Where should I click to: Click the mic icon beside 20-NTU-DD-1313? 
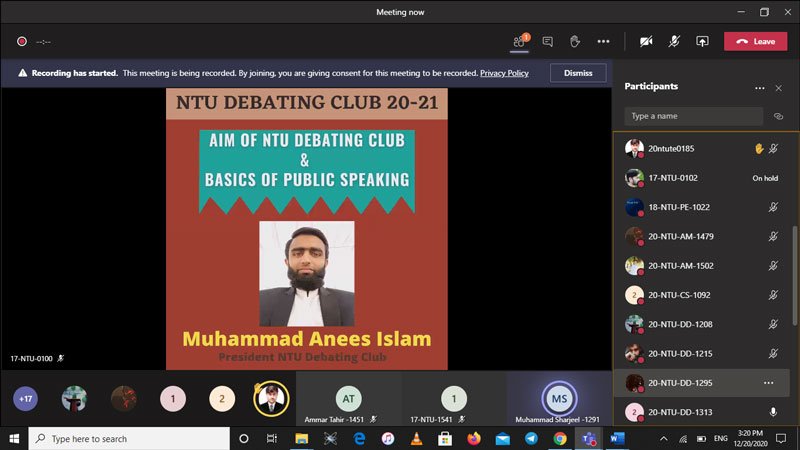coord(773,411)
